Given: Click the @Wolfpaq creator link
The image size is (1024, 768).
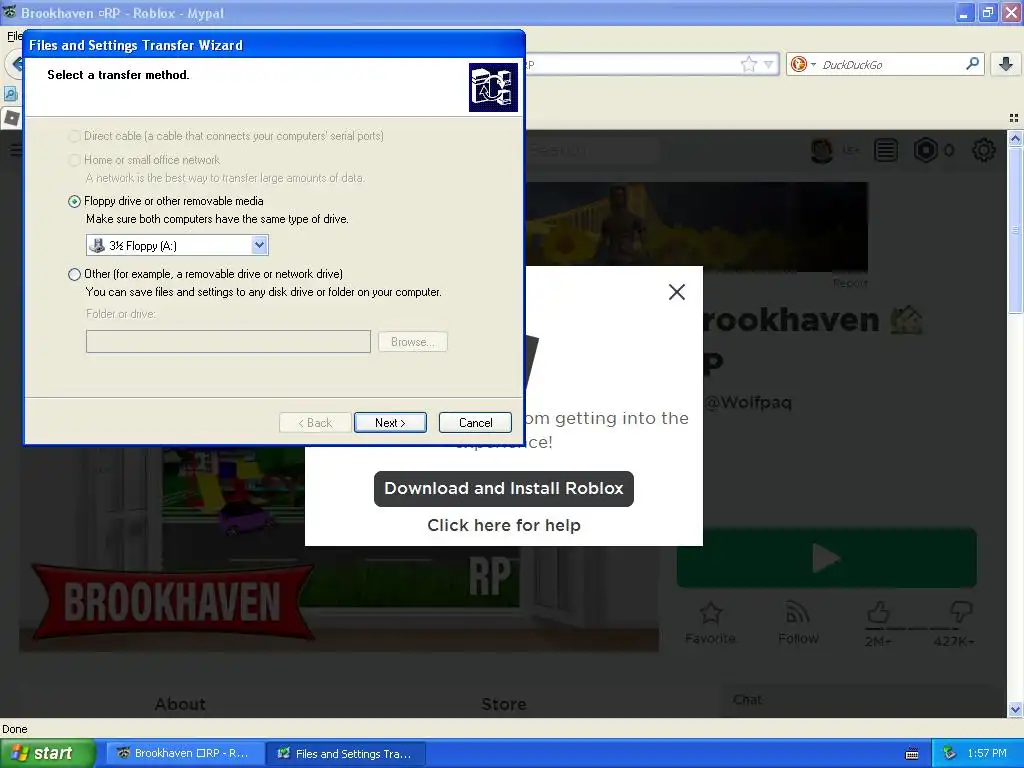Looking at the screenshot, I should point(749,402).
